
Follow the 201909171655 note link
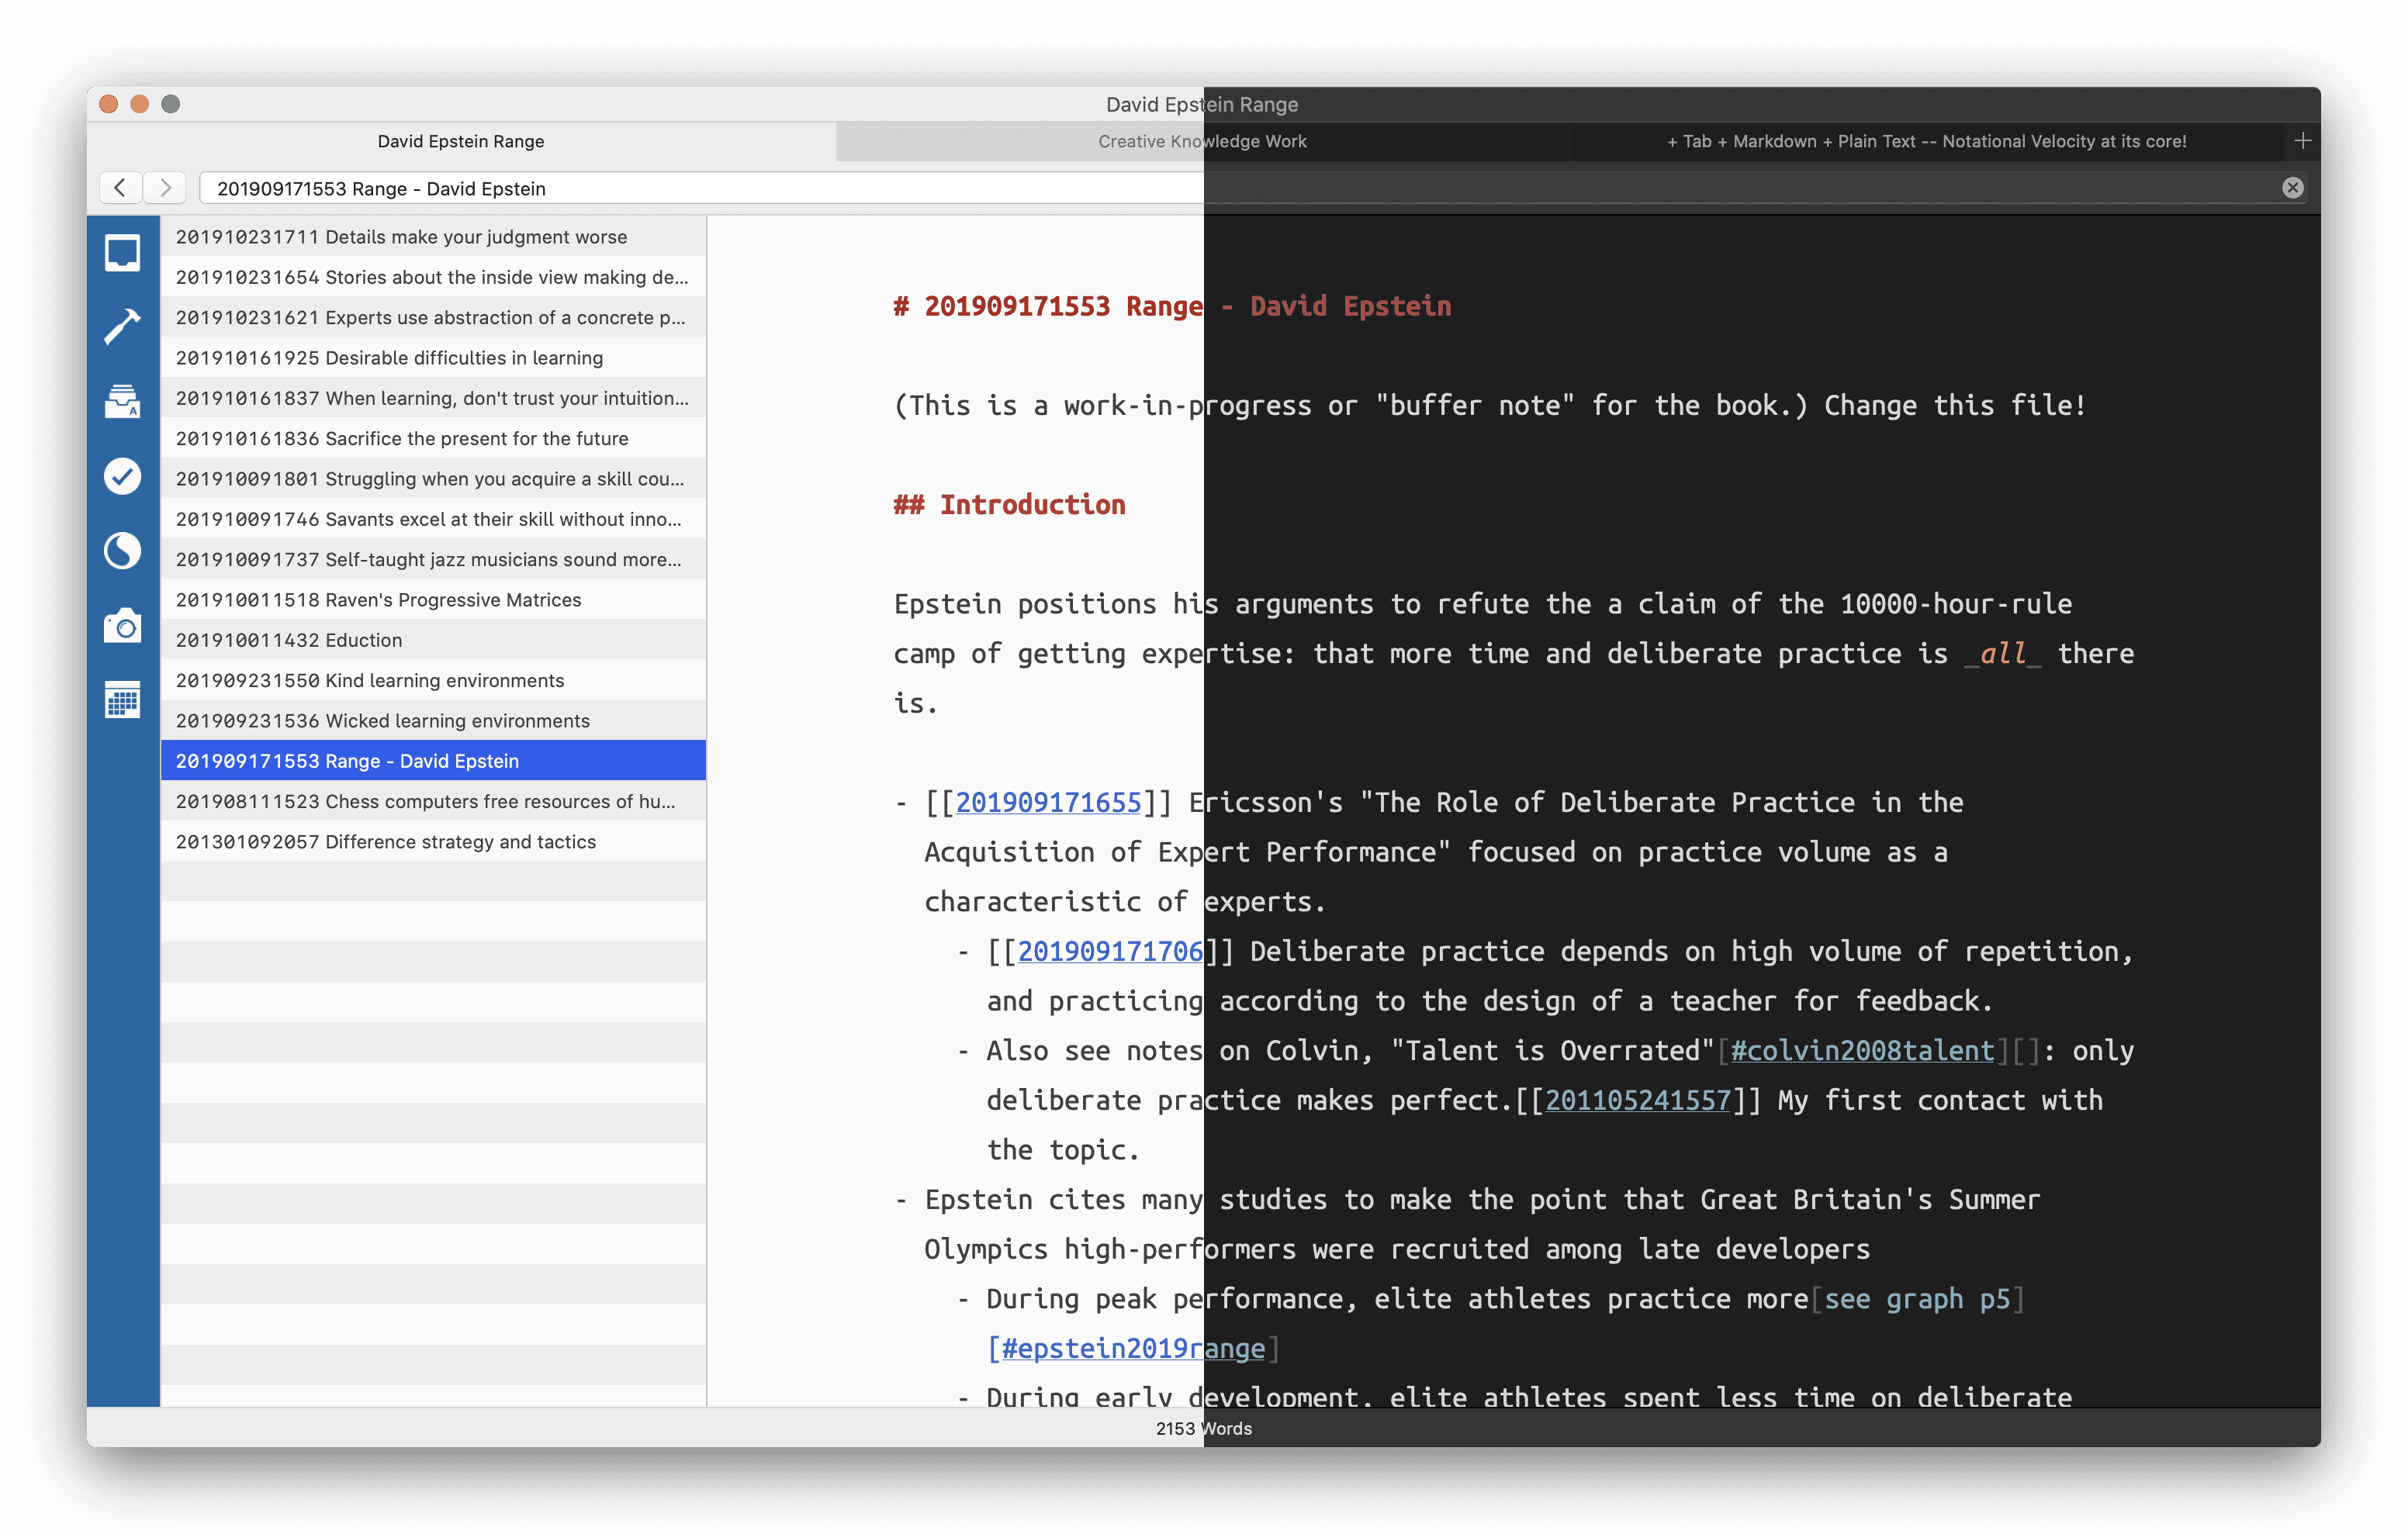1048,802
